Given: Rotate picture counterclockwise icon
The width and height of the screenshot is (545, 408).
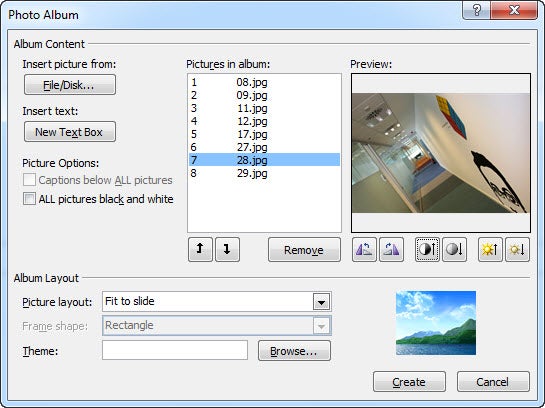Looking at the screenshot, I should click(364, 250).
